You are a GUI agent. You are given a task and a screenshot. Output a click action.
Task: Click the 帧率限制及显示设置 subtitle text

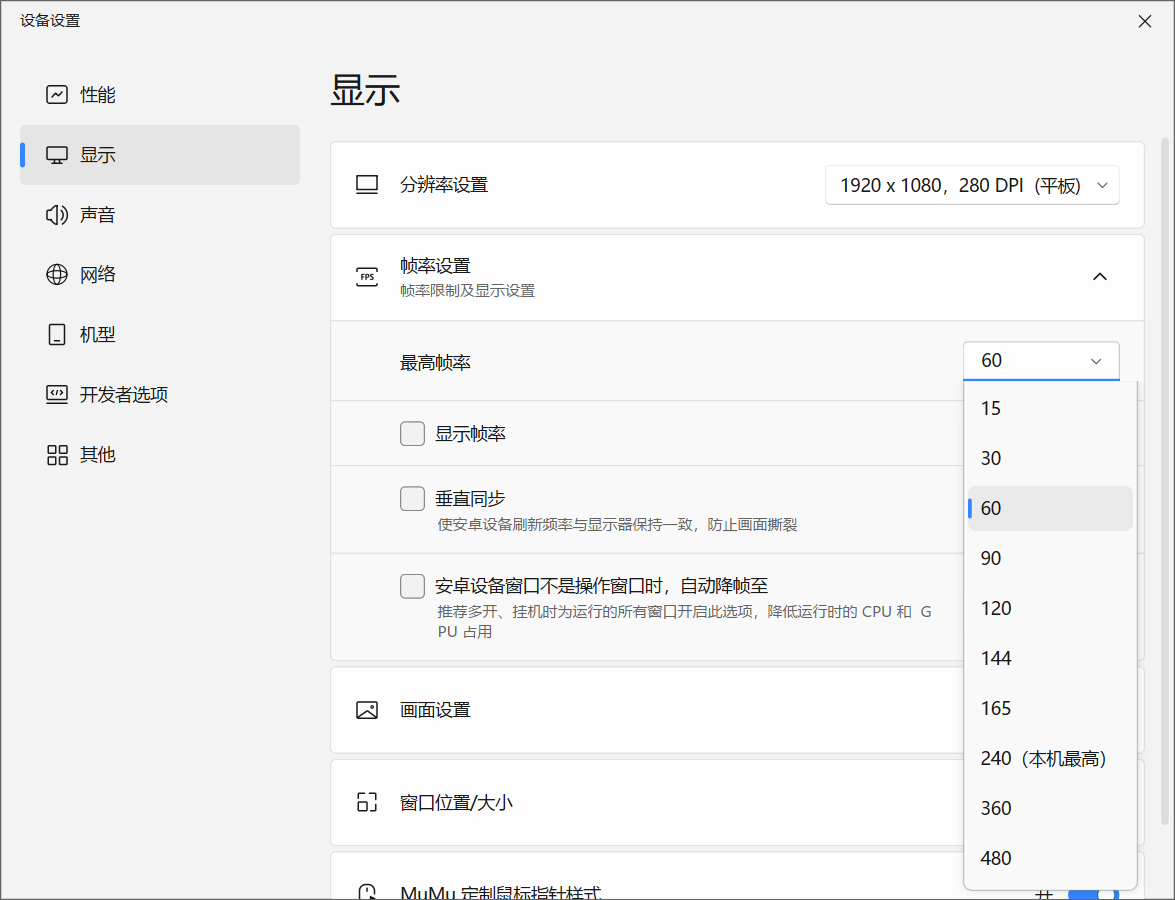[468, 291]
